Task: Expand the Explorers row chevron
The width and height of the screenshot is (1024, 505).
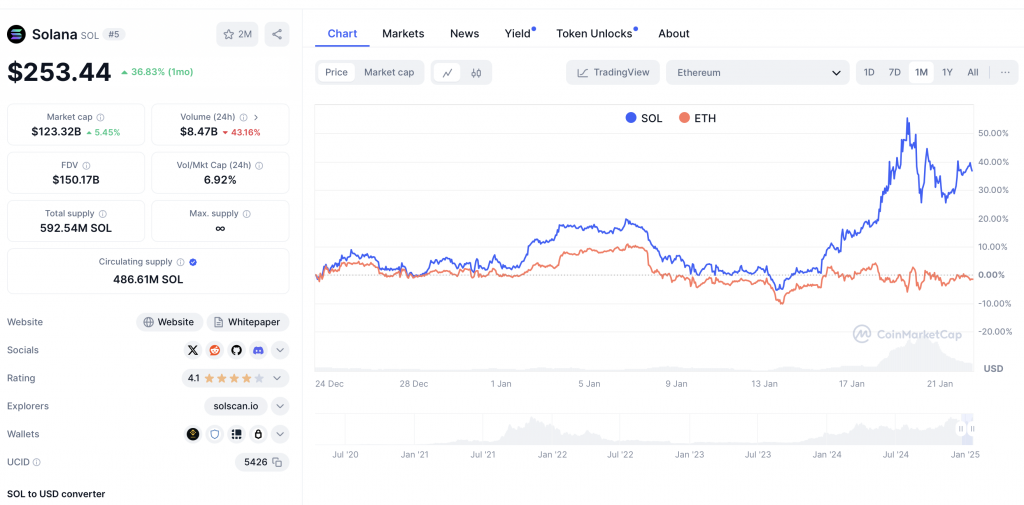Action: pos(280,406)
